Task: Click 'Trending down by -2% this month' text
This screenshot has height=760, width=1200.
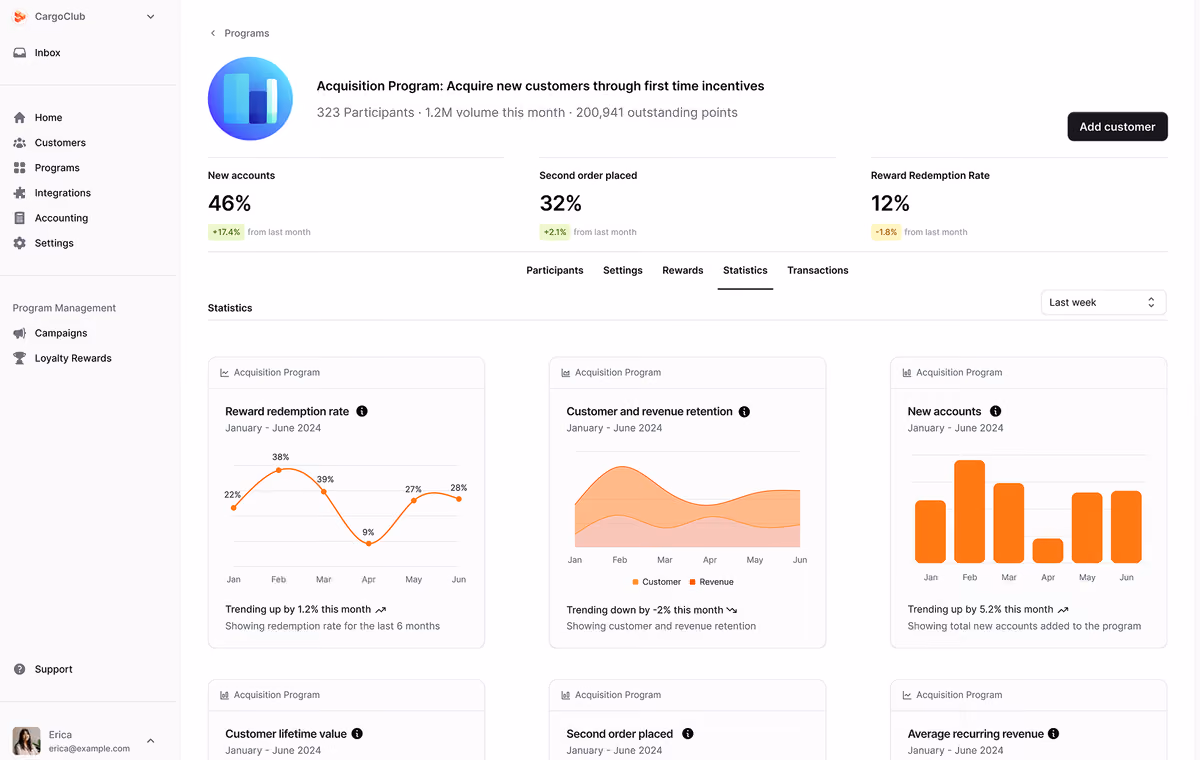Action: [645, 609]
